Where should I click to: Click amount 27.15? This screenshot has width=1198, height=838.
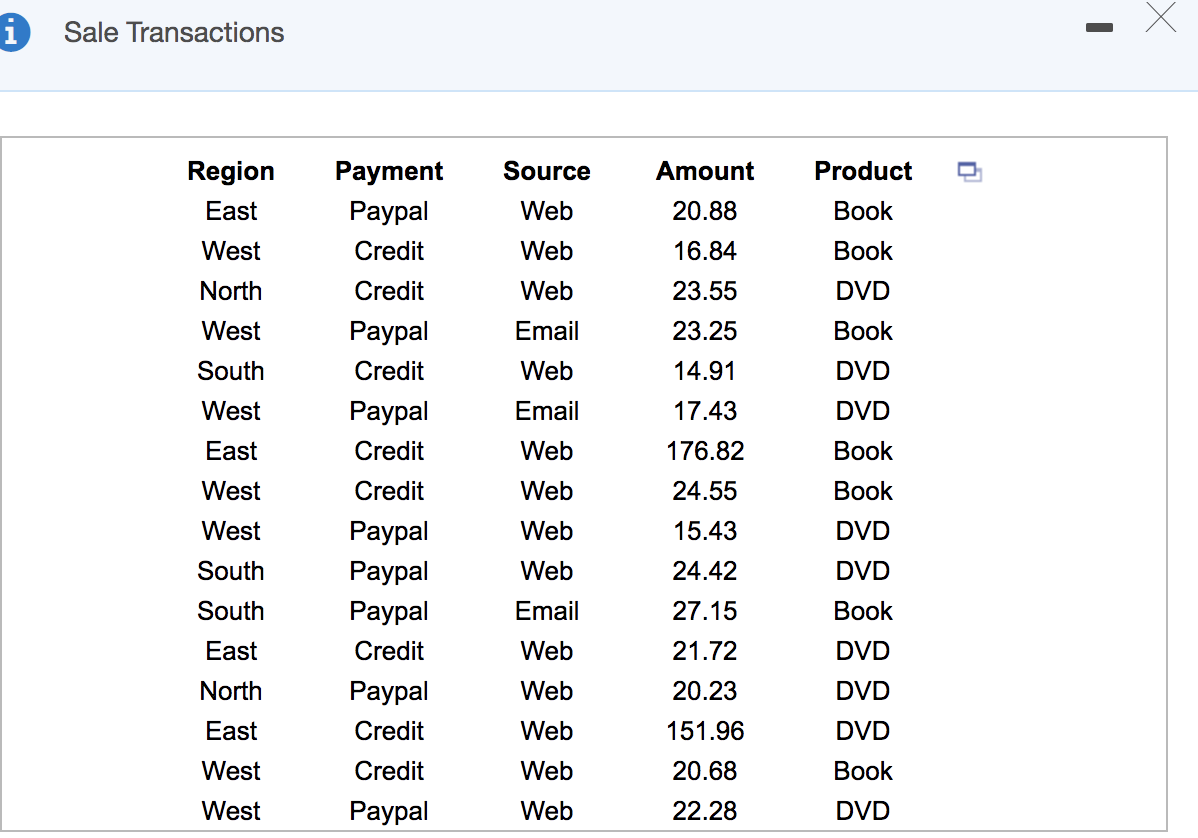(x=704, y=611)
